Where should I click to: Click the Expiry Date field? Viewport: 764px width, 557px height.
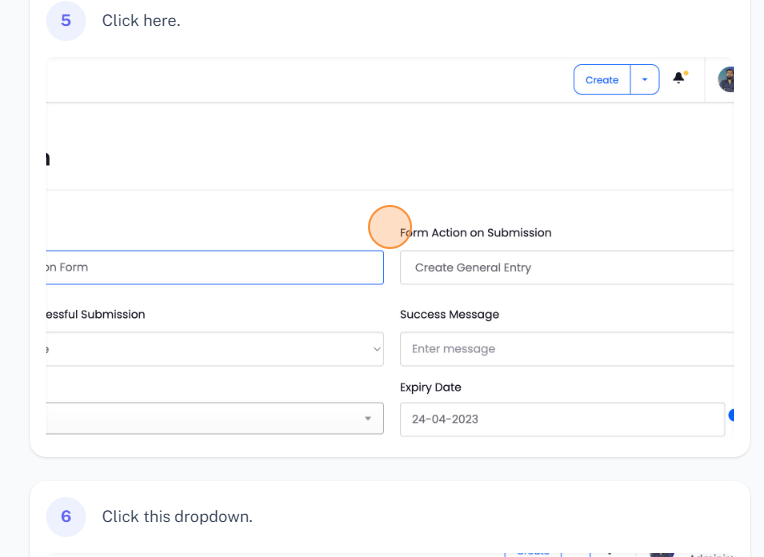click(x=562, y=419)
